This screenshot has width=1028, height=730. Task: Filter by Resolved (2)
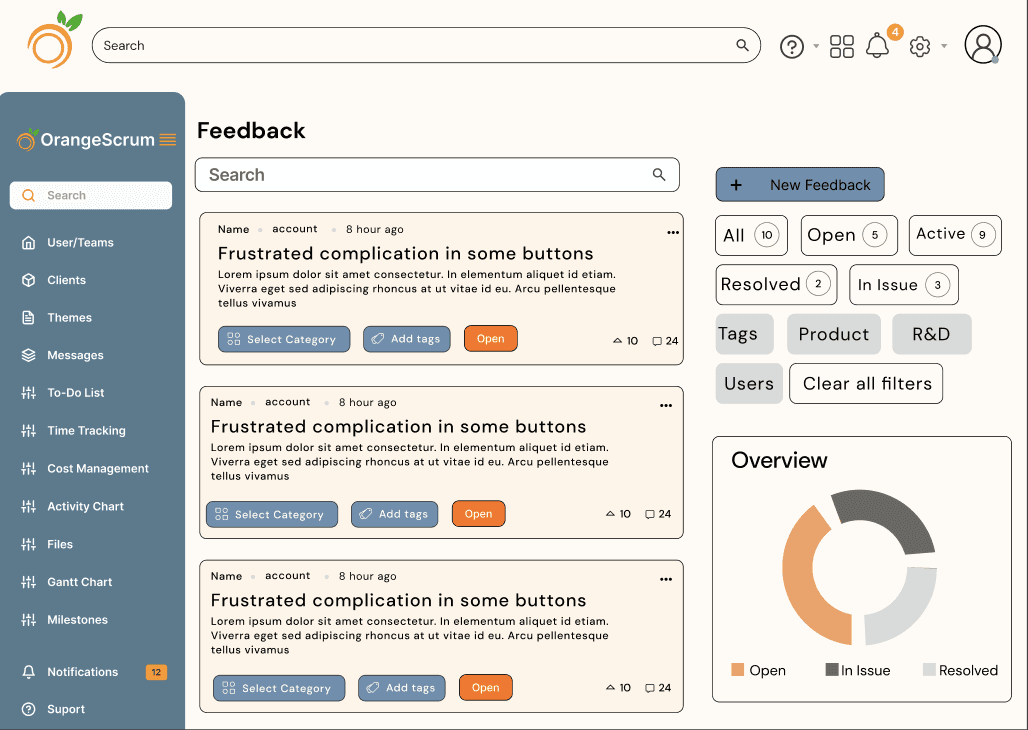pyautogui.click(x=776, y=285)
